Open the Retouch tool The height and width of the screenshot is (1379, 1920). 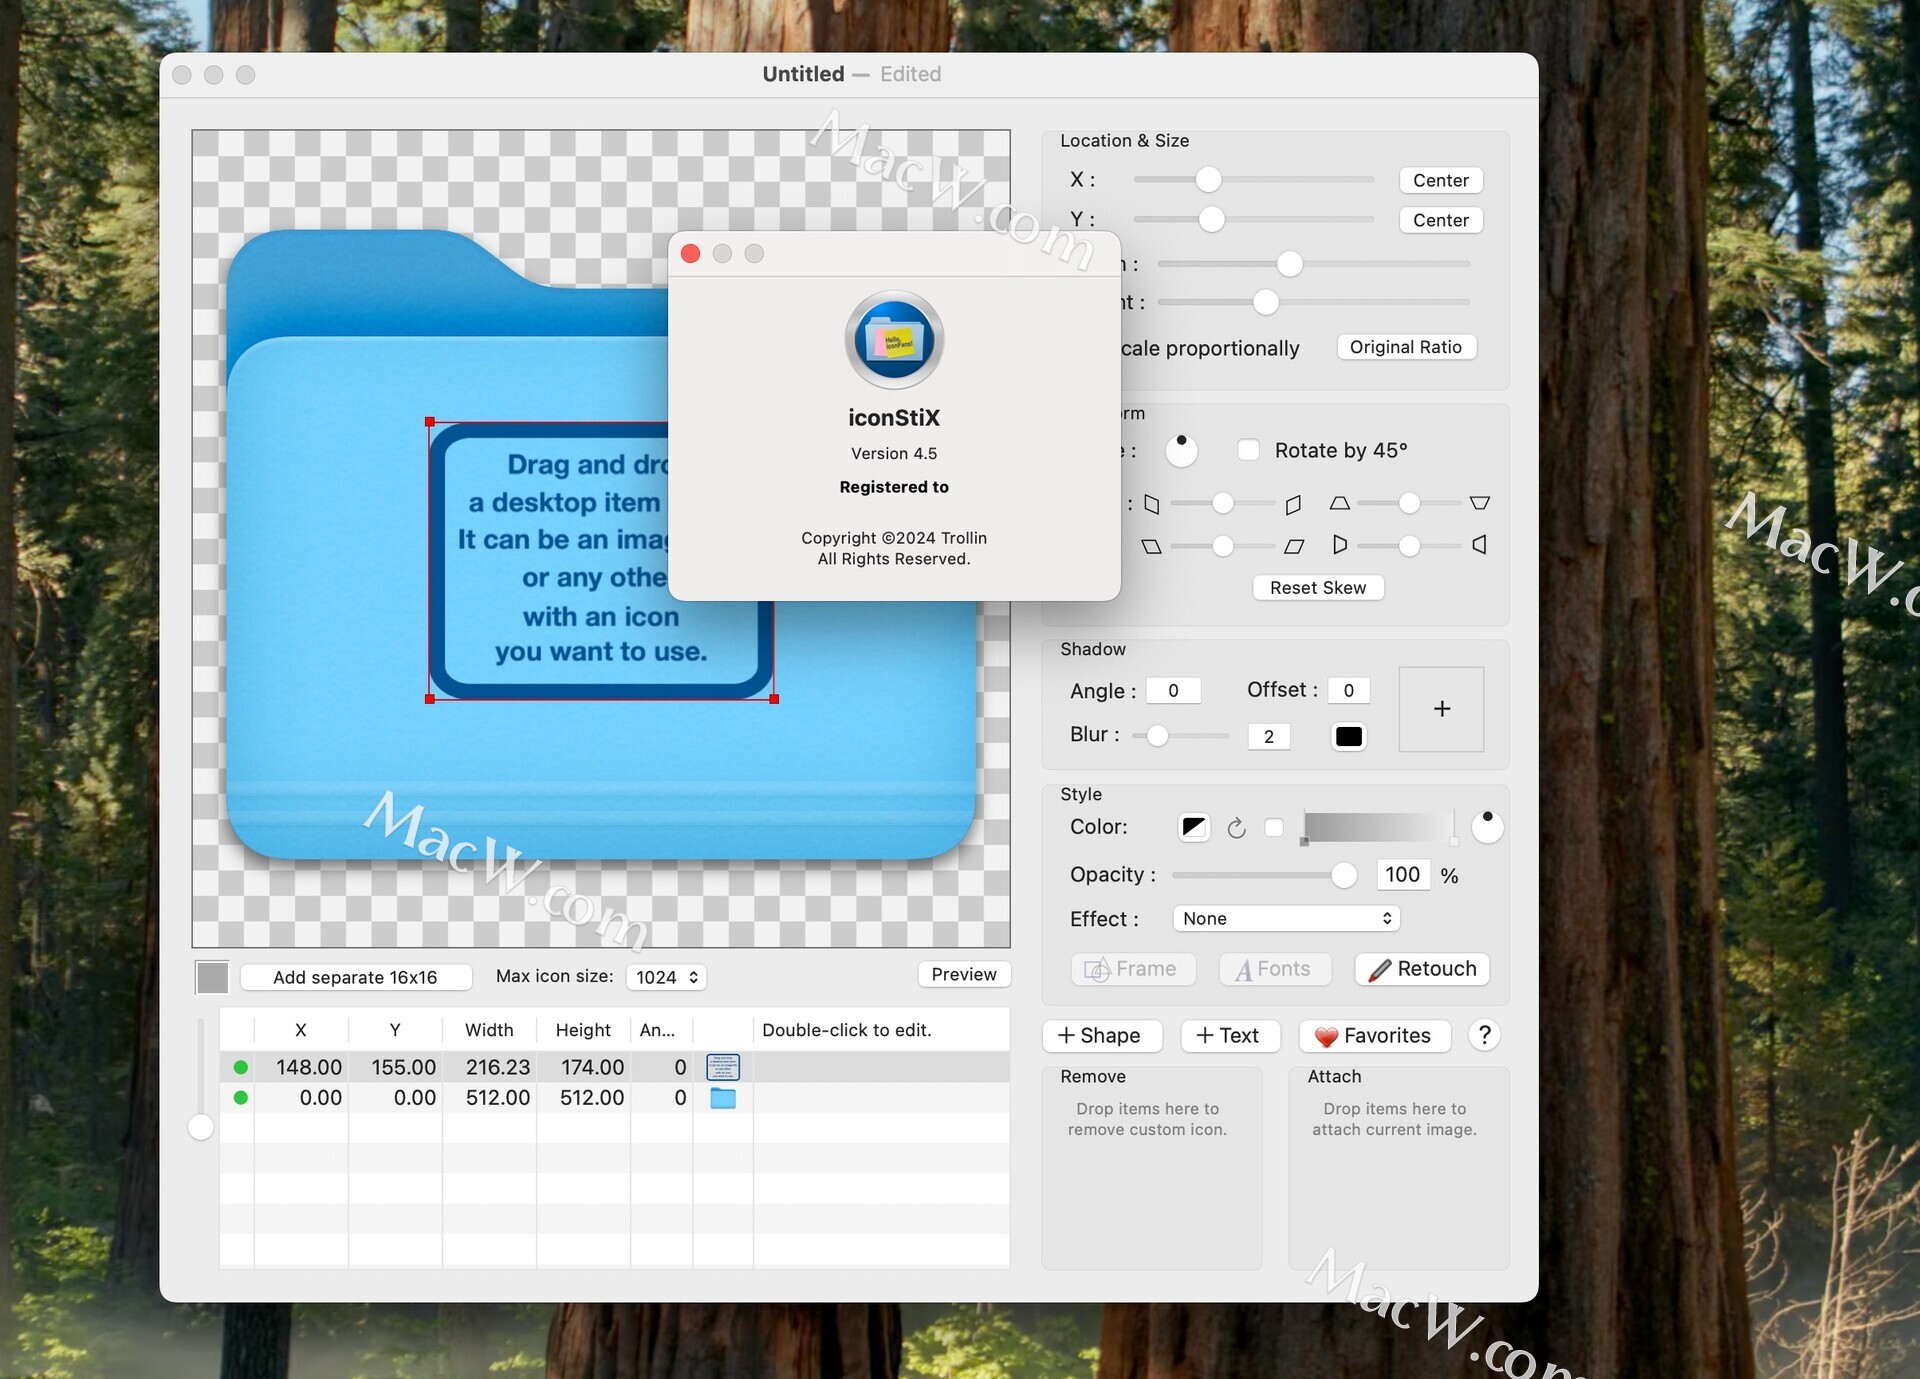[x=1422, y=969]
